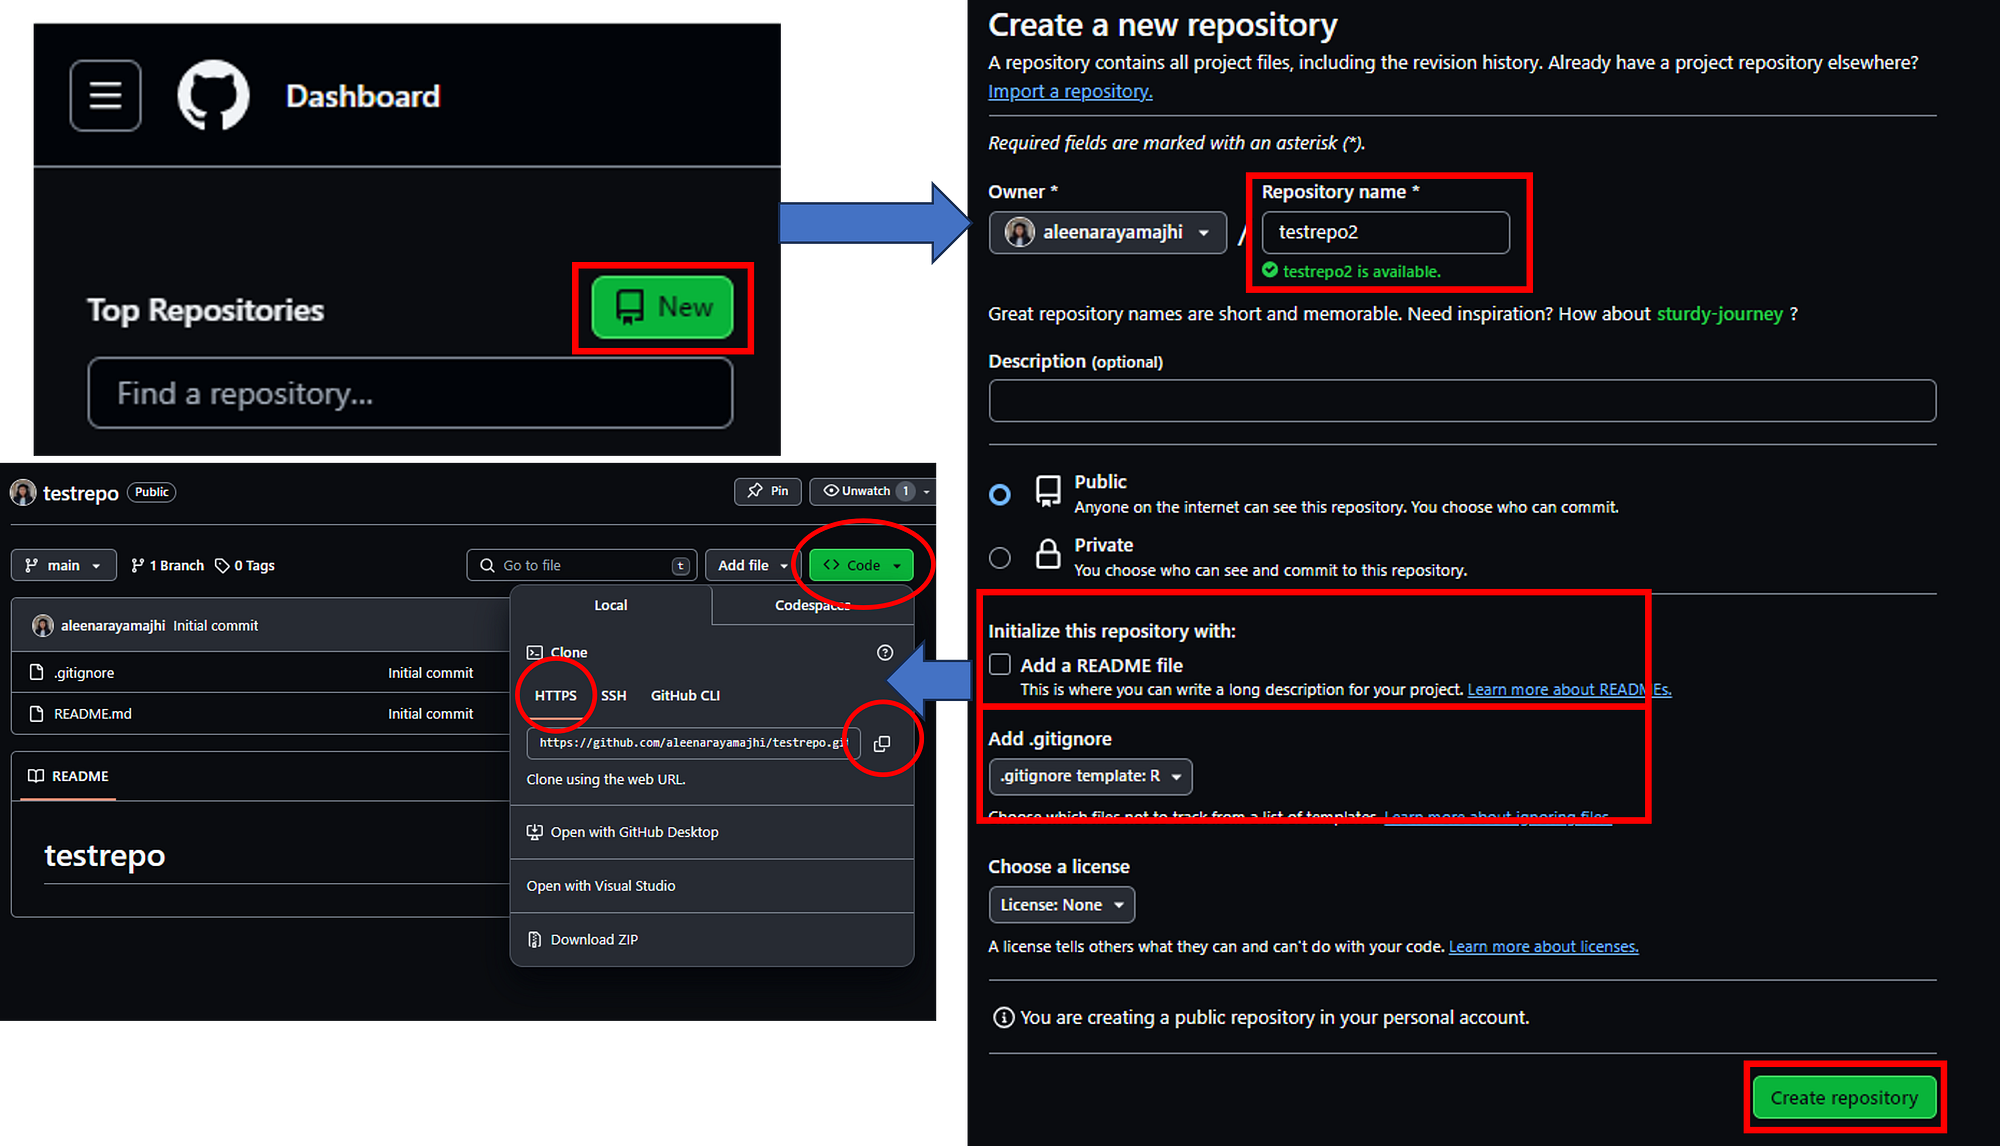Switch to the Local tab
The image size is (2000, 1146).
tap(611, 605)
